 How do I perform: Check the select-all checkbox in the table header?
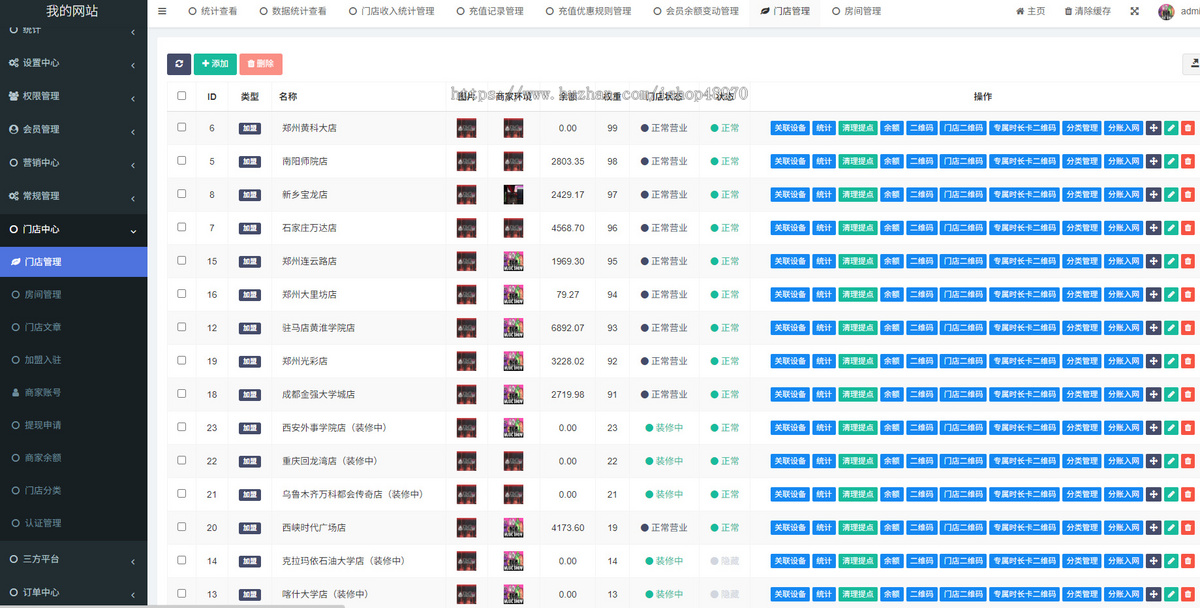click(181, 96)
